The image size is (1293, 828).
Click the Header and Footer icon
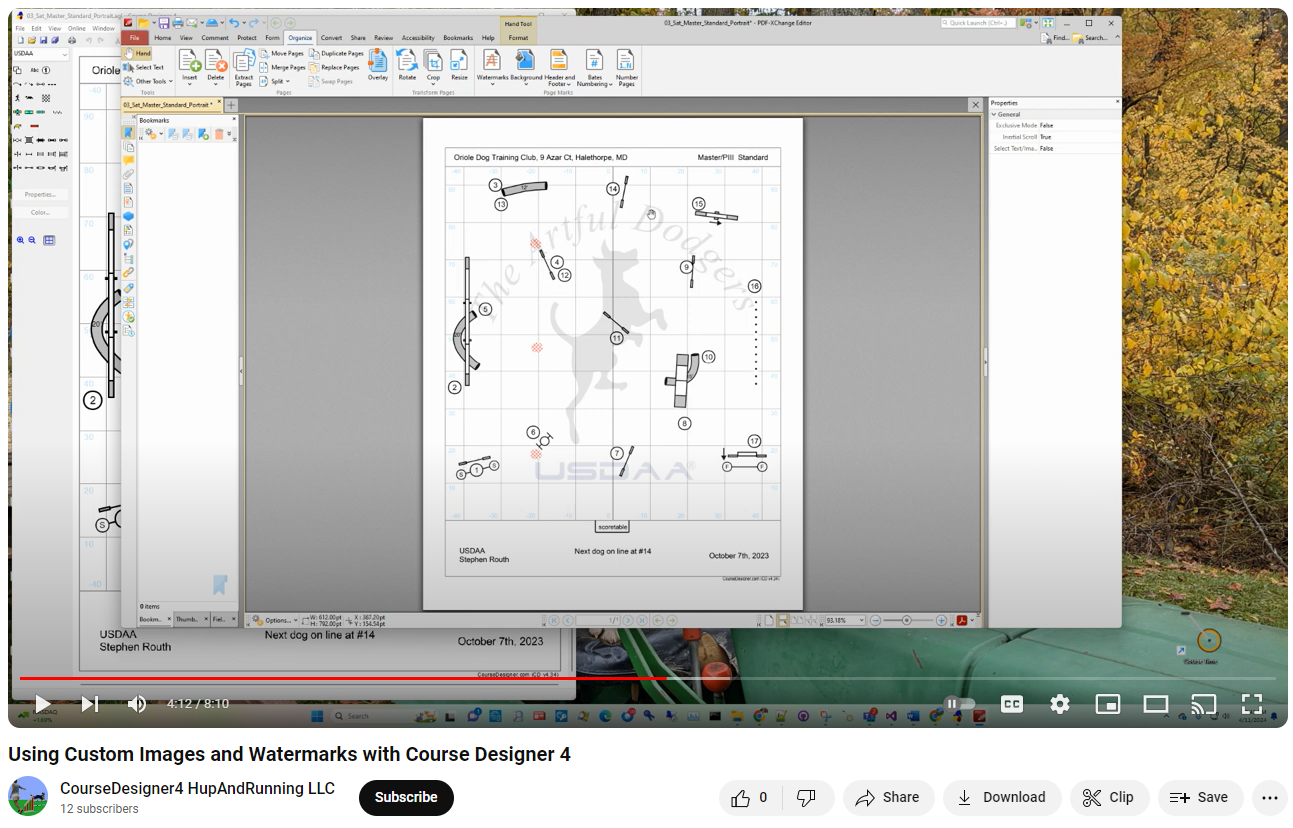coord(559,66)
